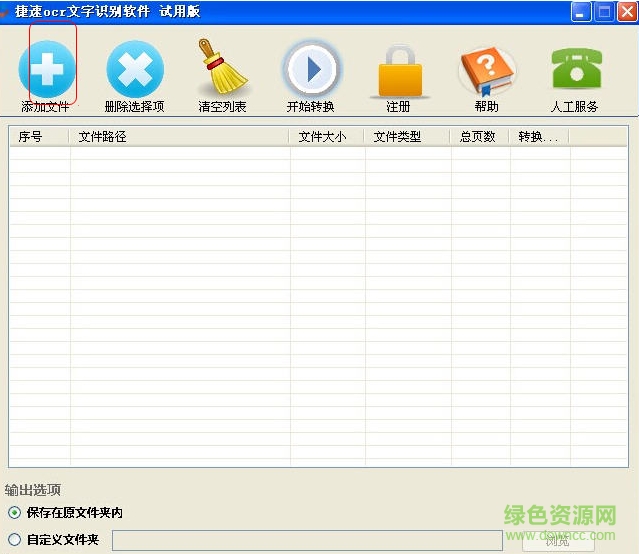
Task: Click the 序号 column header
Action: point(39,137)
